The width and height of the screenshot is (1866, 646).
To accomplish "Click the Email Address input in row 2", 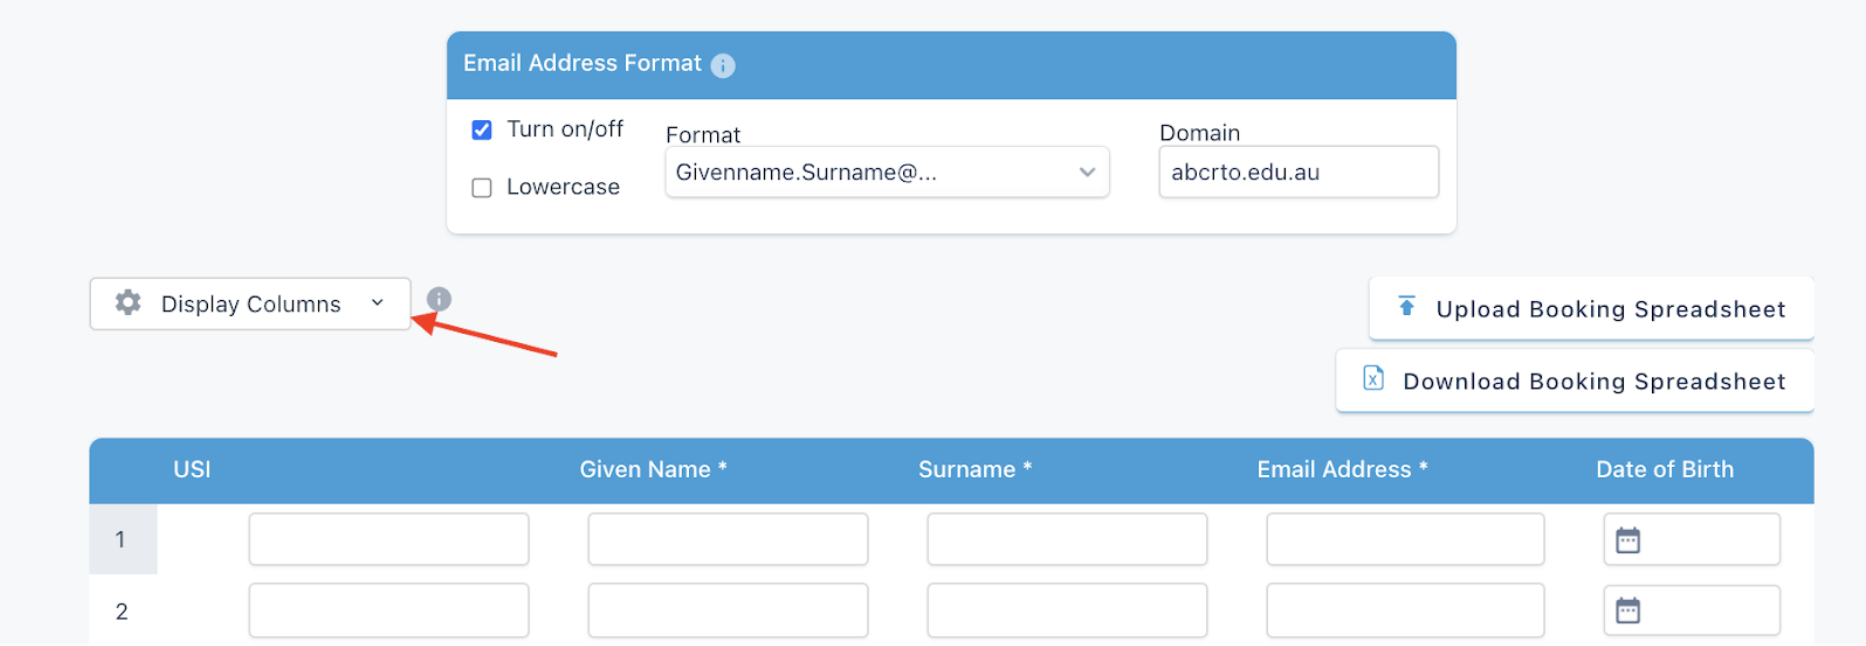I will pos(1405,610).
